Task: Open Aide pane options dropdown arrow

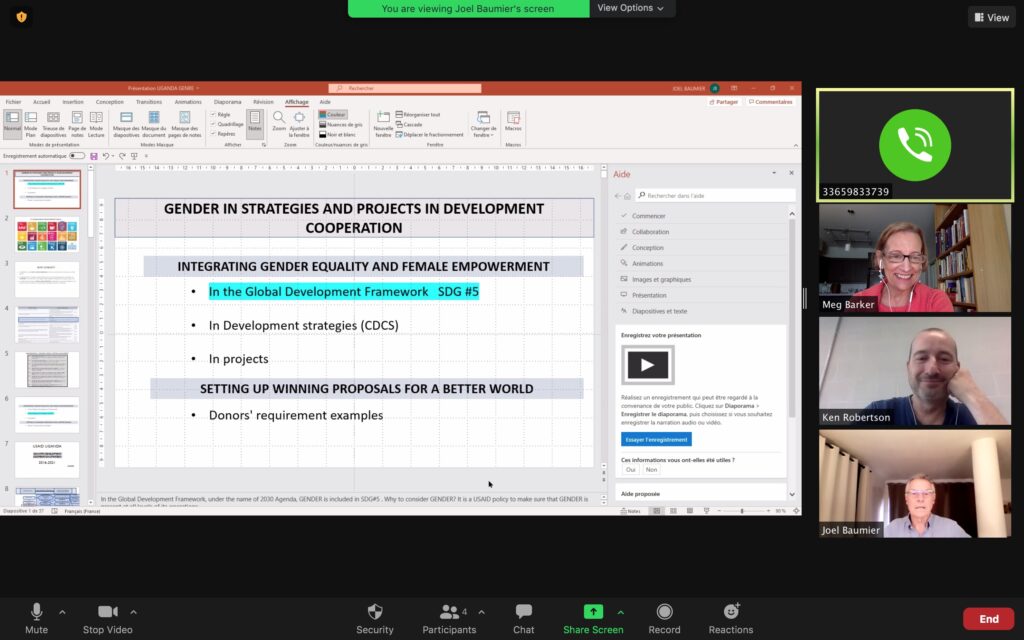Action: pos(774,173)
